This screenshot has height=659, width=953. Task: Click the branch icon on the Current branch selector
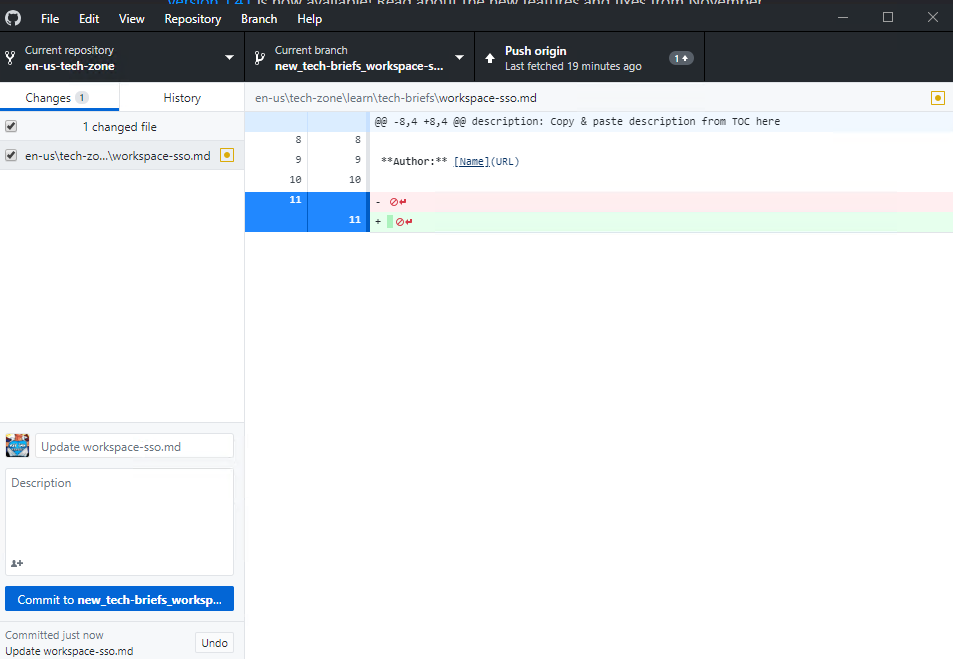[260, 57]
